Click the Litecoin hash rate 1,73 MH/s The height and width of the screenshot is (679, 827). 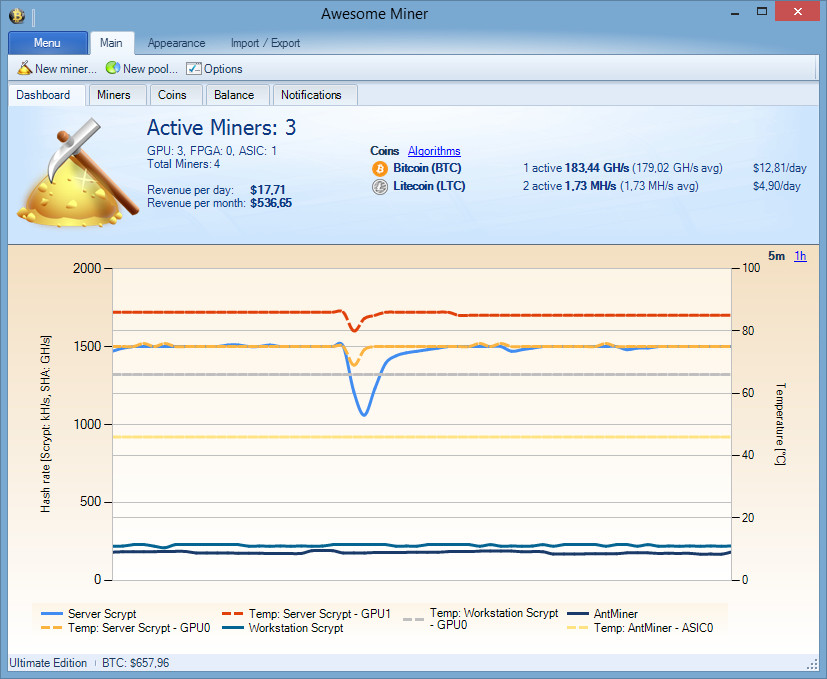coord(591,186)
